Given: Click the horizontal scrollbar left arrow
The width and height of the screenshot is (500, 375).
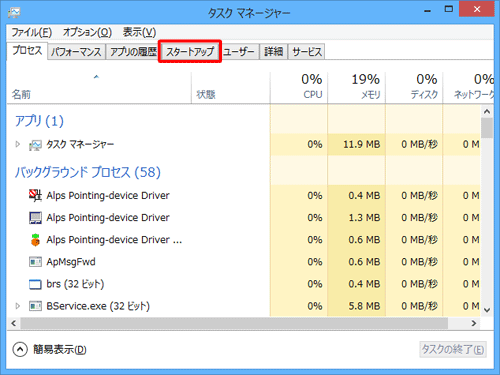Looking at the screenshot, I should pyautogui.click(x=14, y=323).
